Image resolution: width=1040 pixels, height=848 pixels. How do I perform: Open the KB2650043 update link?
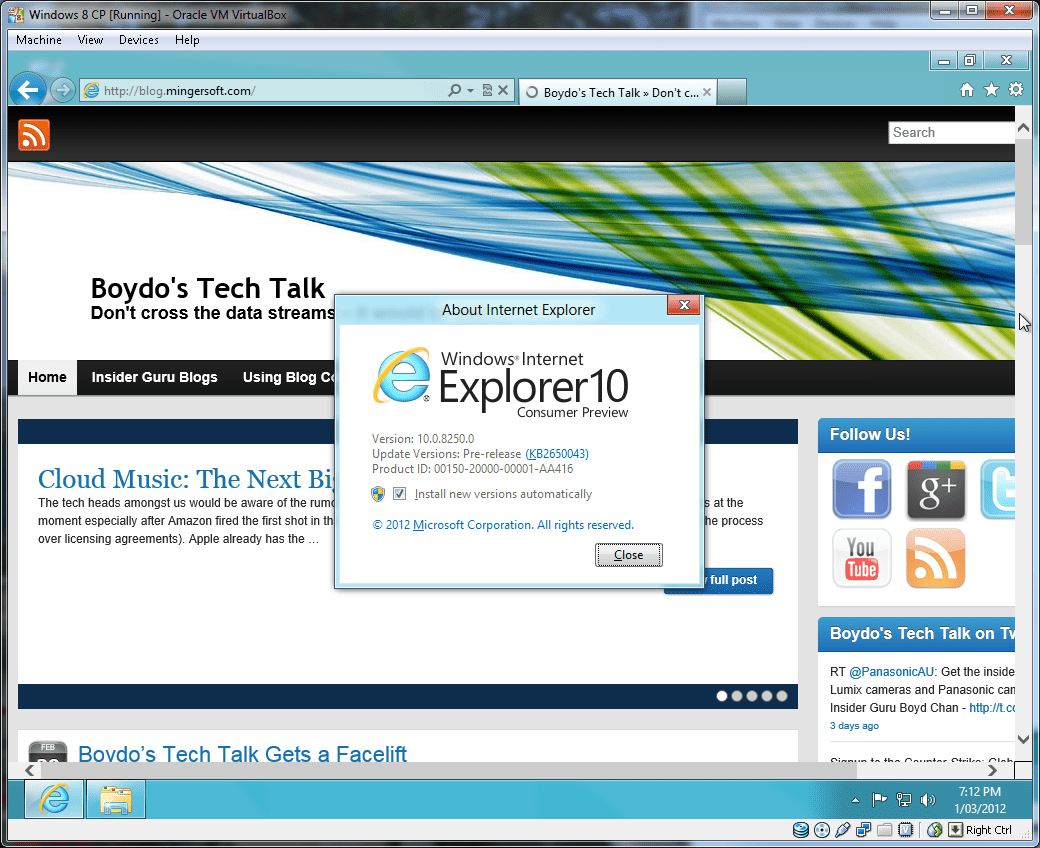coord(557,454)
